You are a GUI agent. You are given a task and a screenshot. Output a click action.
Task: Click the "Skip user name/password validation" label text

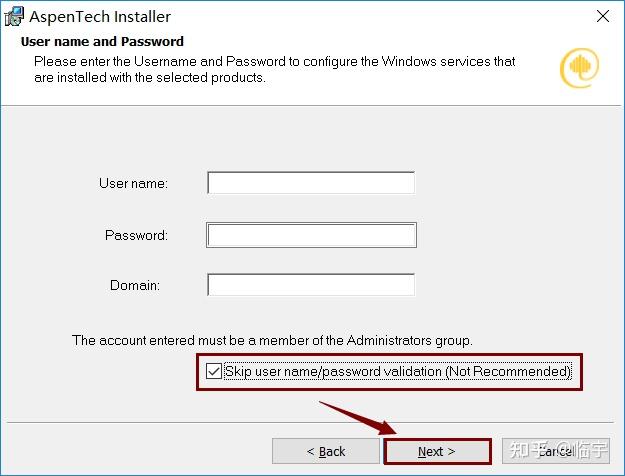click(x=398, y=371)
